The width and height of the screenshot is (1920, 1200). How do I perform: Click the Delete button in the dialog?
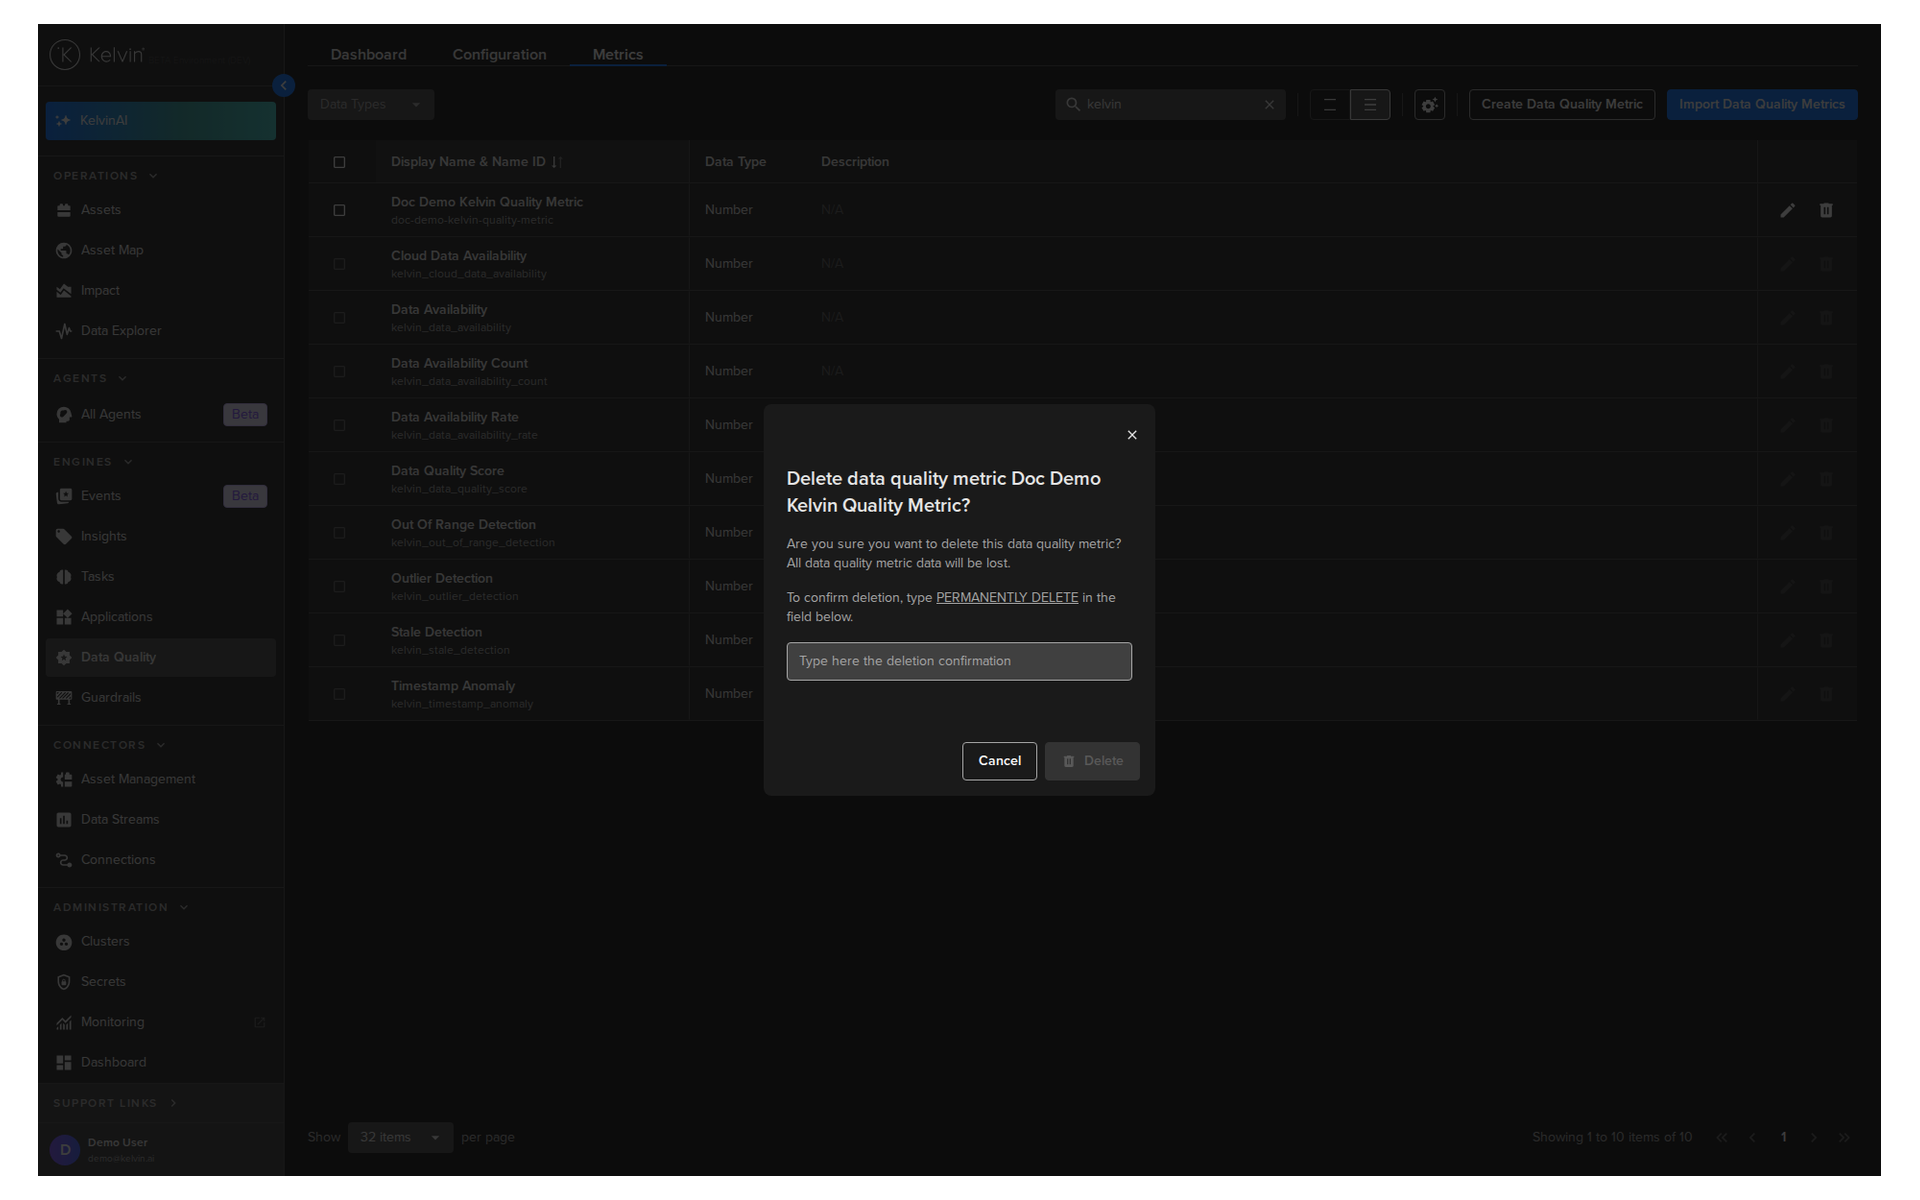[1092, 761]
